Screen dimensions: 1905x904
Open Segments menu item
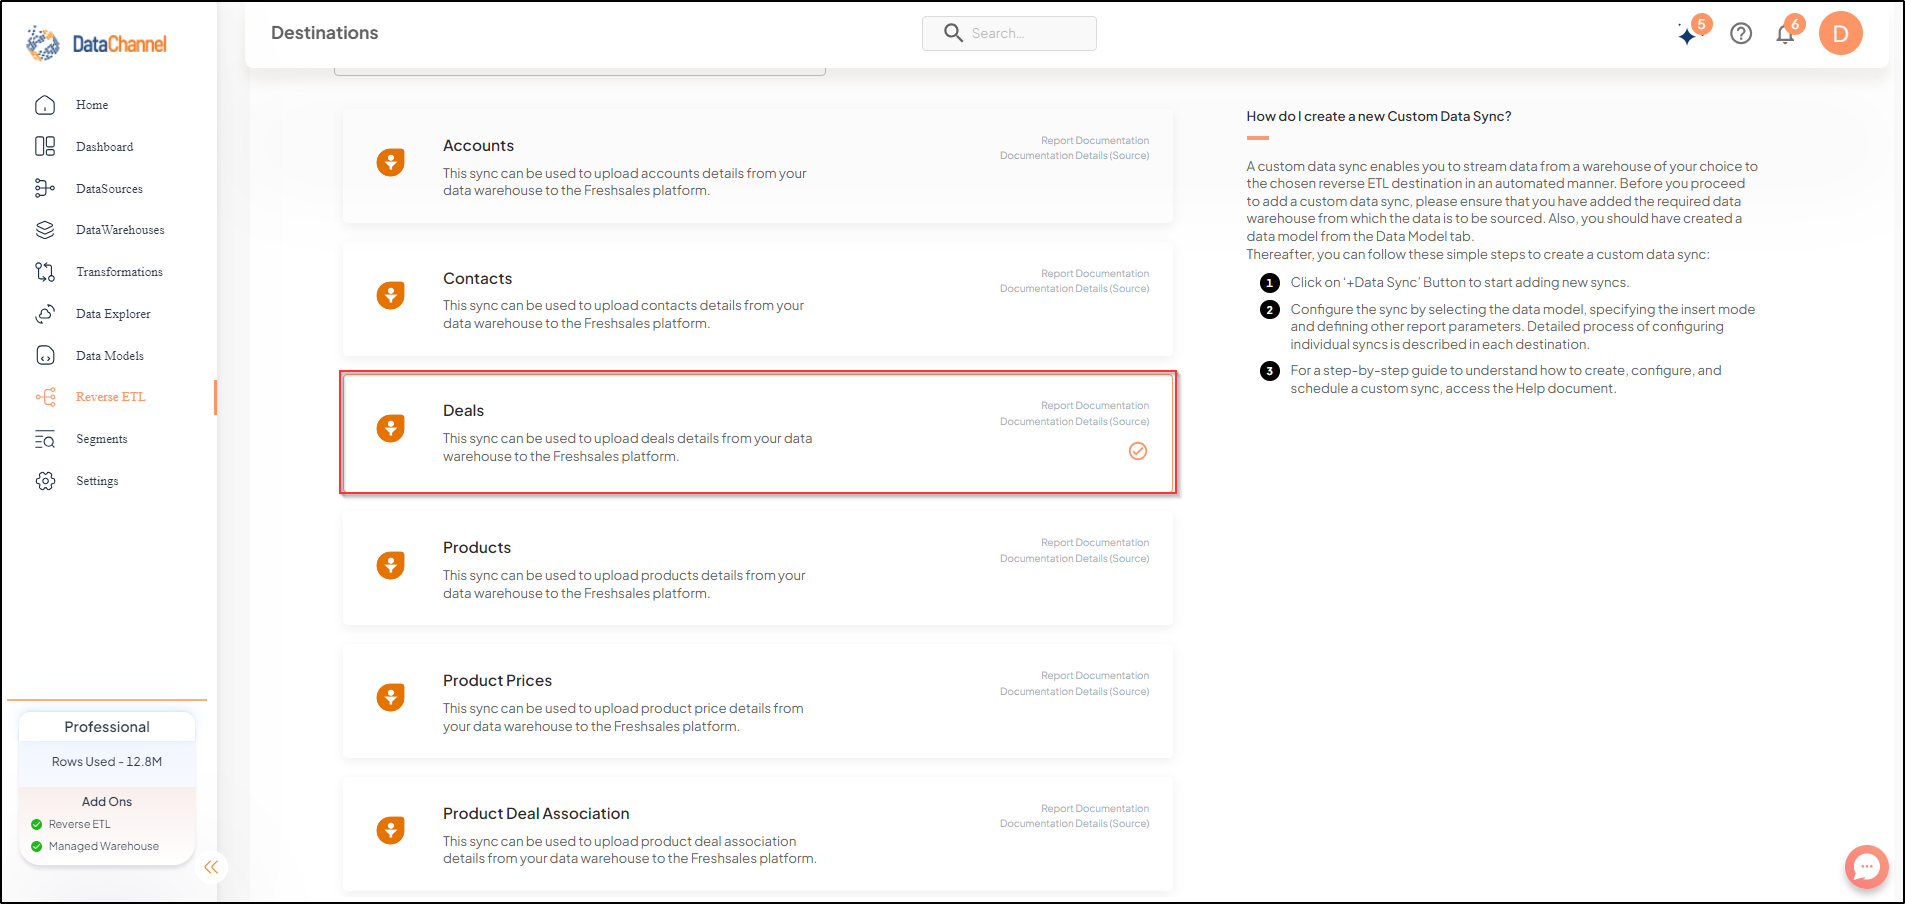tap(102, 439)
